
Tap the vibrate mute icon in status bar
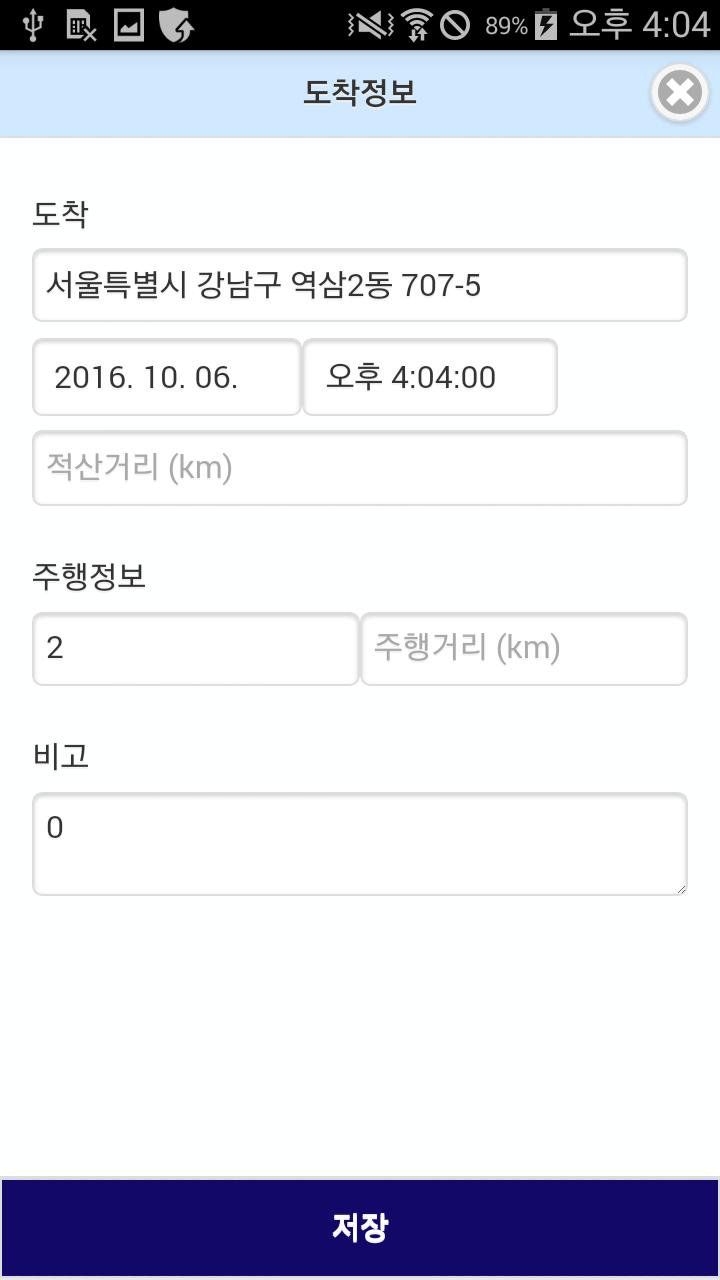click(371, 25)
